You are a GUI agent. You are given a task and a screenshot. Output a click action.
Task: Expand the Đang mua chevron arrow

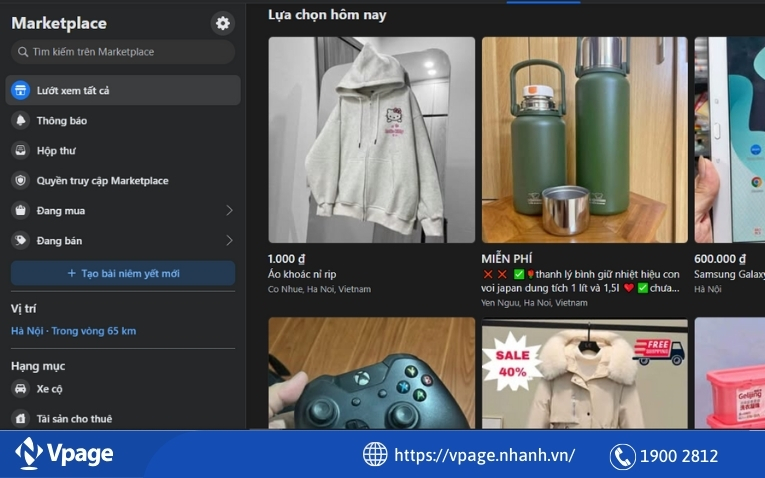pyautogui.click(x=228, y=211)
